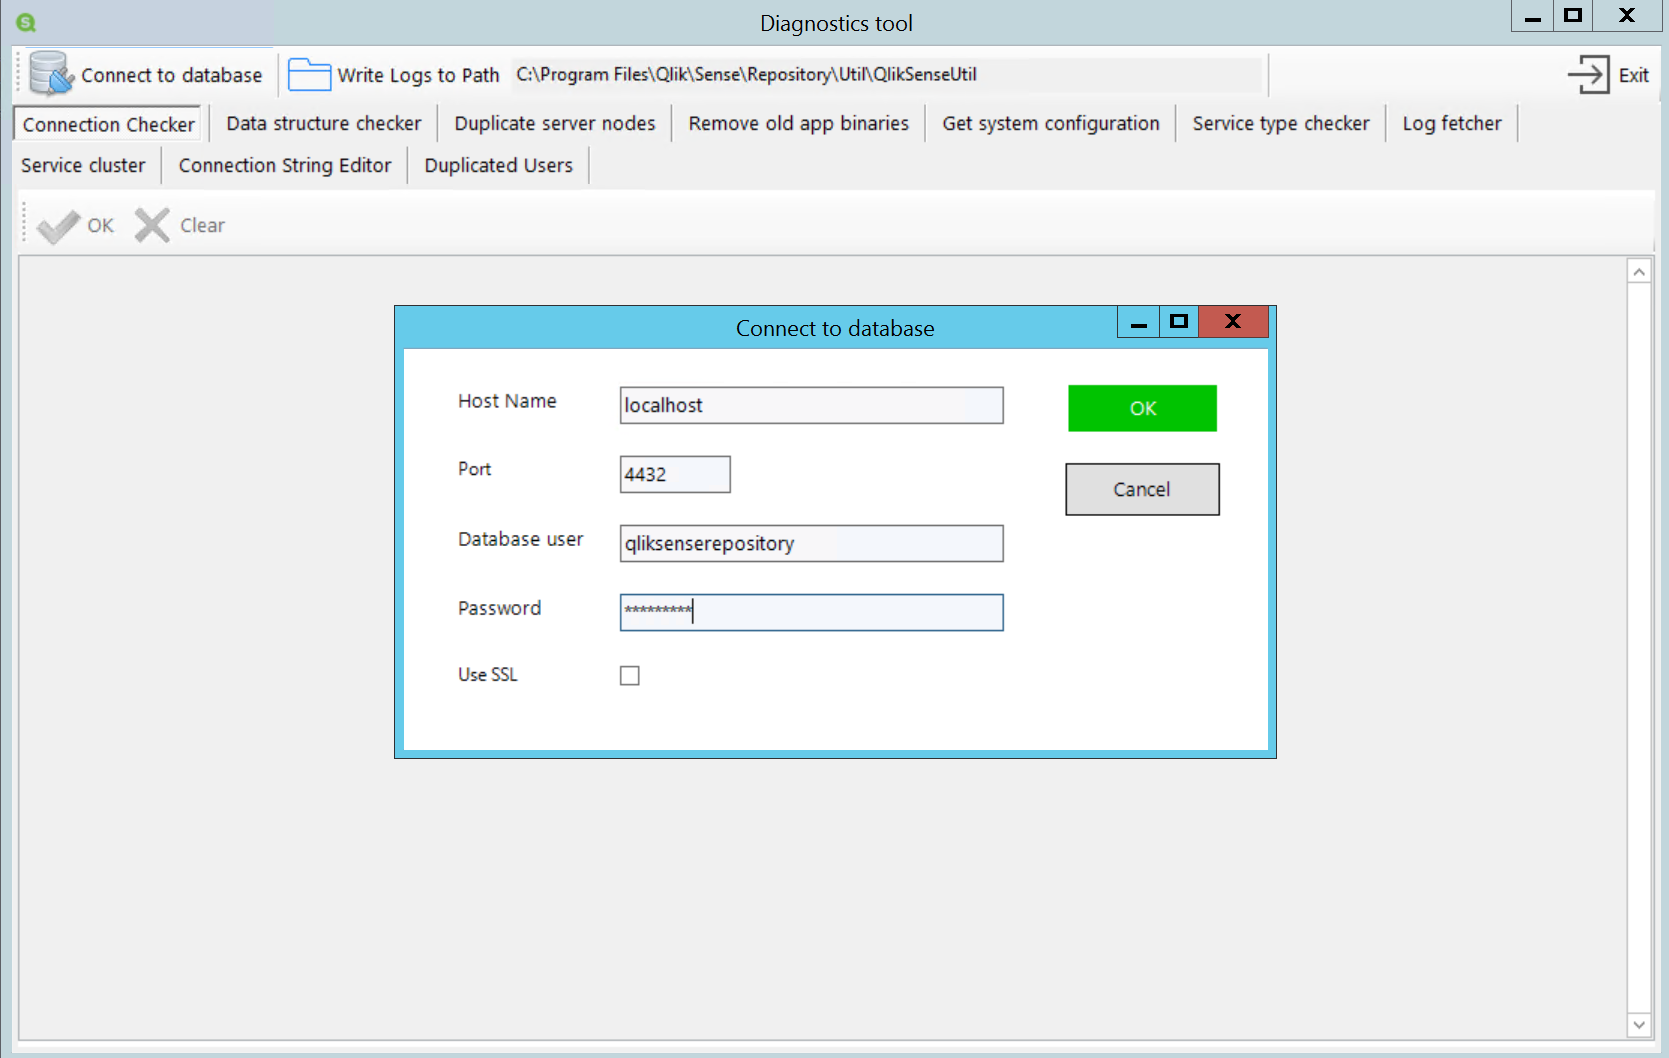Click the green OK button
The height and width of the screenshot is (1058, 1669).
click(x=1141, y=408)
